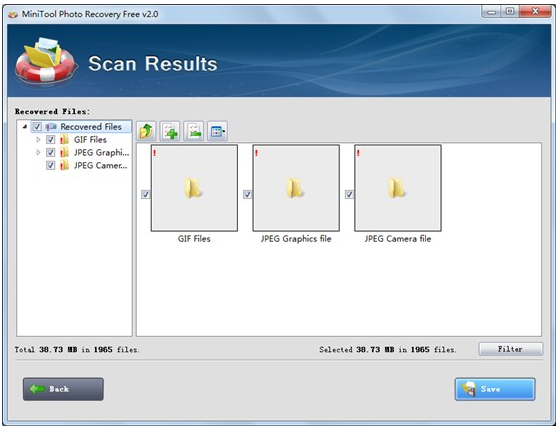Open the JPEG Camera file folder thumbnail

click(x=398, y=188)
